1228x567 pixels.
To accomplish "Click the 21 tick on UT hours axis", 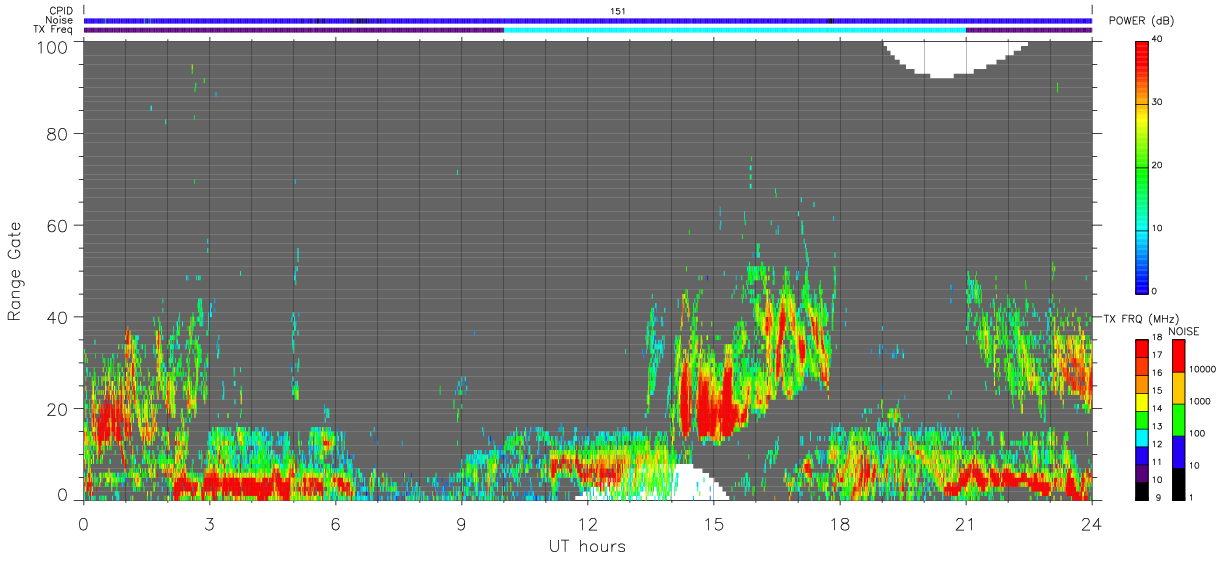I will click(966, 523).
